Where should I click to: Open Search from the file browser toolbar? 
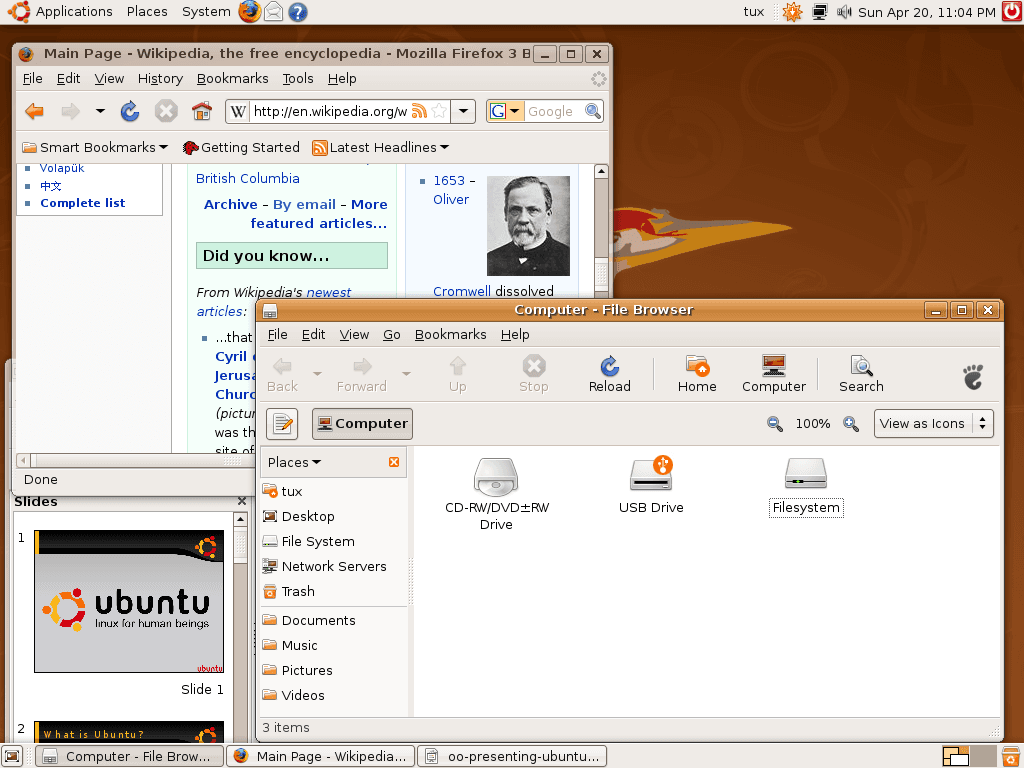(x=860, y=372)
